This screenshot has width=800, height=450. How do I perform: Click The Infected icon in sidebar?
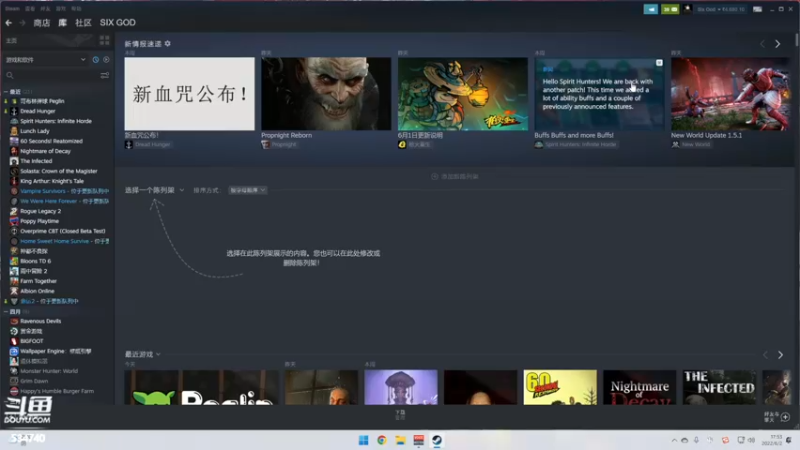click(x=14, y=161)
